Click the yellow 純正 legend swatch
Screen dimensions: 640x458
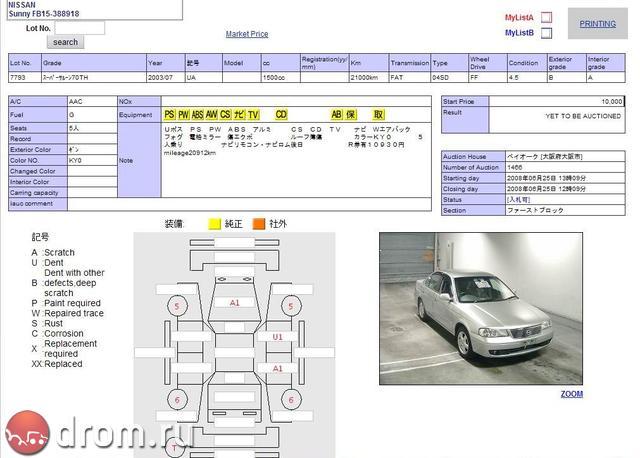tap(214, 224)
